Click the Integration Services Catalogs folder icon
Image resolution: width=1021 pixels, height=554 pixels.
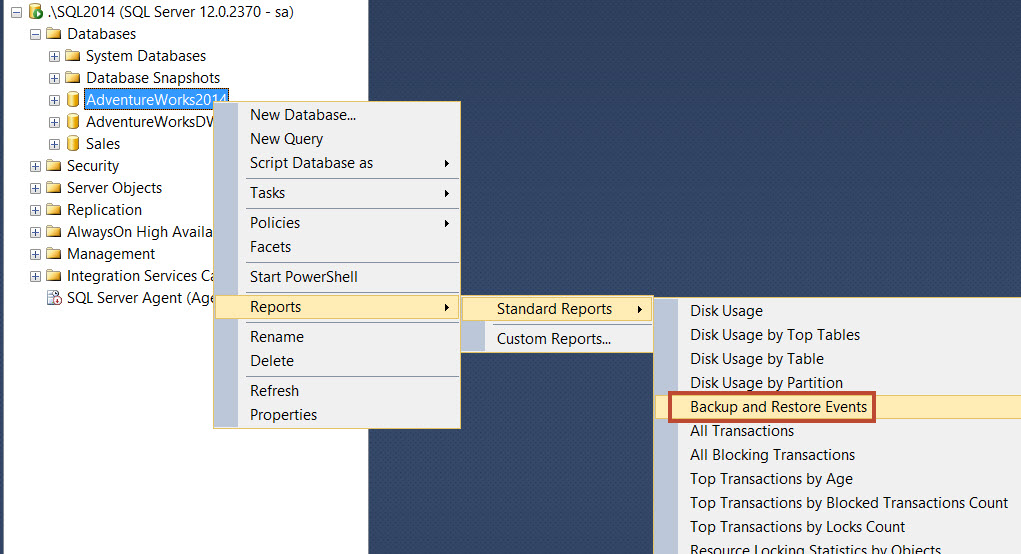click(x=54, y=275)
